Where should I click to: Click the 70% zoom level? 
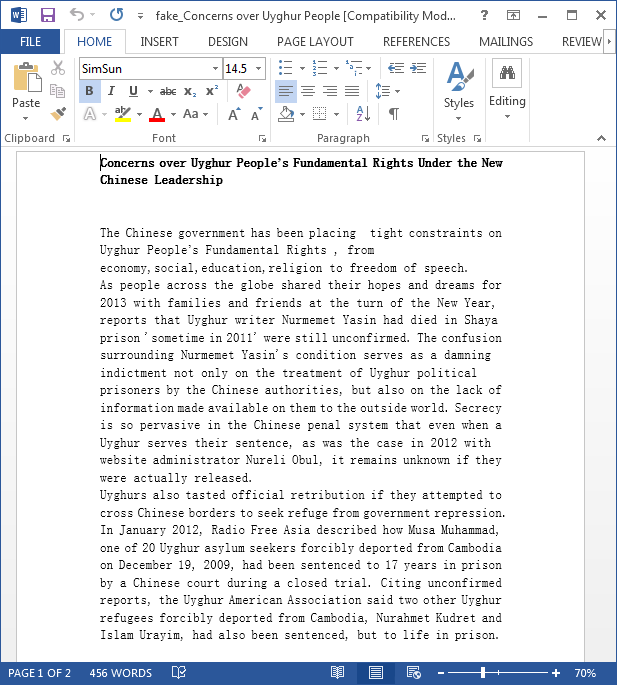pyautogui.click(x=585, y=673)
